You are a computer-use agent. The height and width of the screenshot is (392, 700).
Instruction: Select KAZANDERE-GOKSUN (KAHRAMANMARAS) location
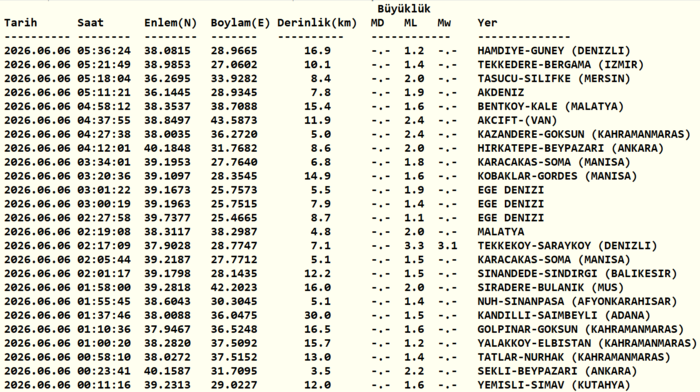point(583,134)
